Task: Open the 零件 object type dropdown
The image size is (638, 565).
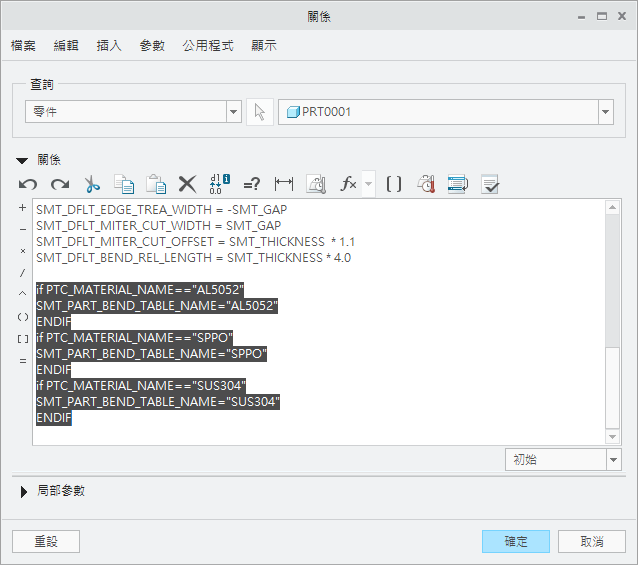Action: 234,112
